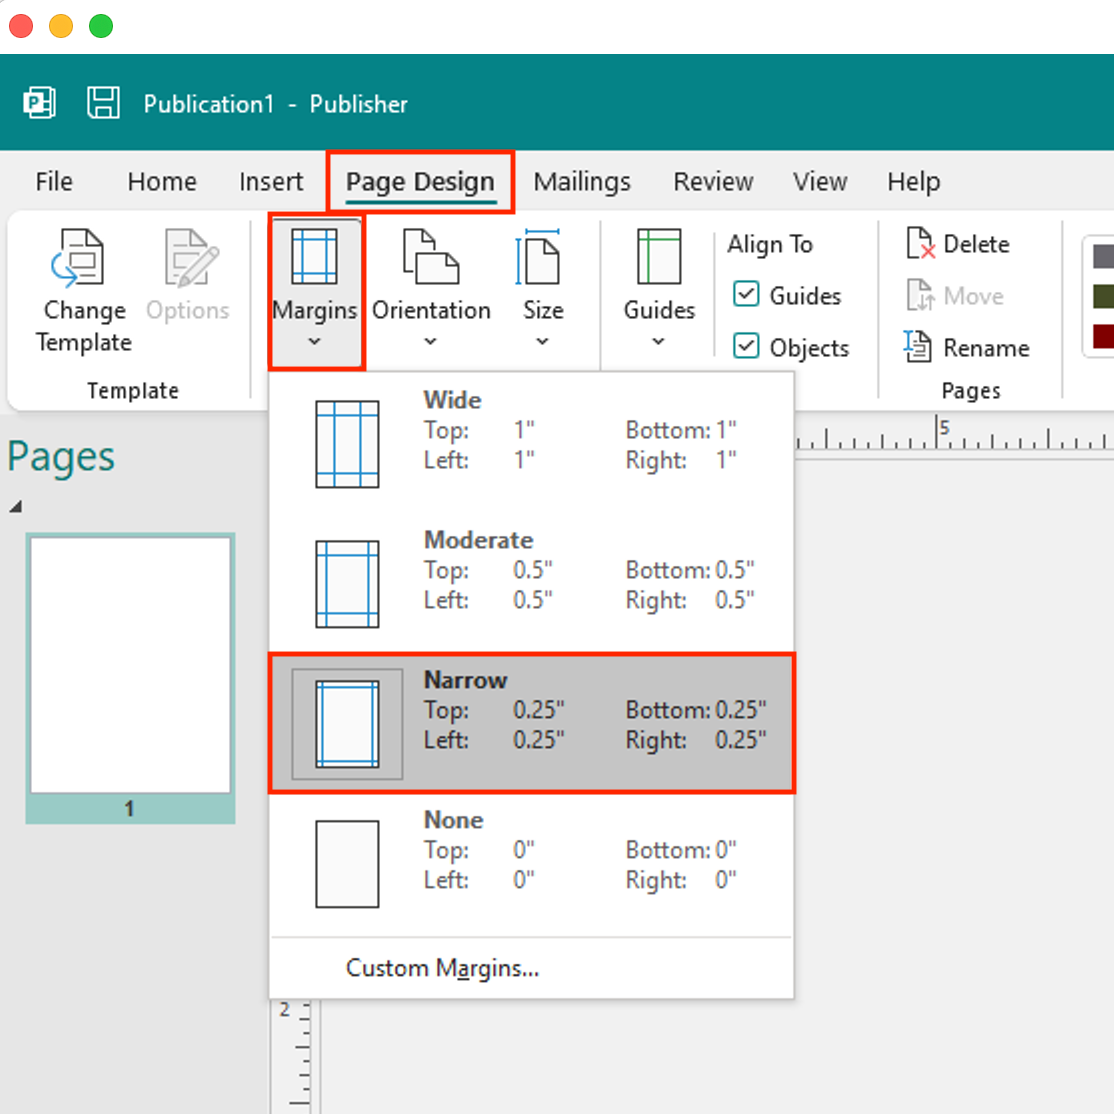Expand the Guides dropdown
The width and height of the screenshot is (1114, 1114).
[657, 341]
